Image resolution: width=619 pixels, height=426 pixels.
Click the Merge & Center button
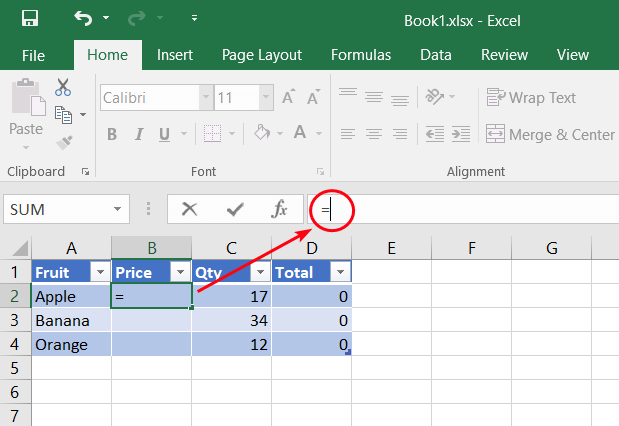pyautogui.click(x=550, y=134)
